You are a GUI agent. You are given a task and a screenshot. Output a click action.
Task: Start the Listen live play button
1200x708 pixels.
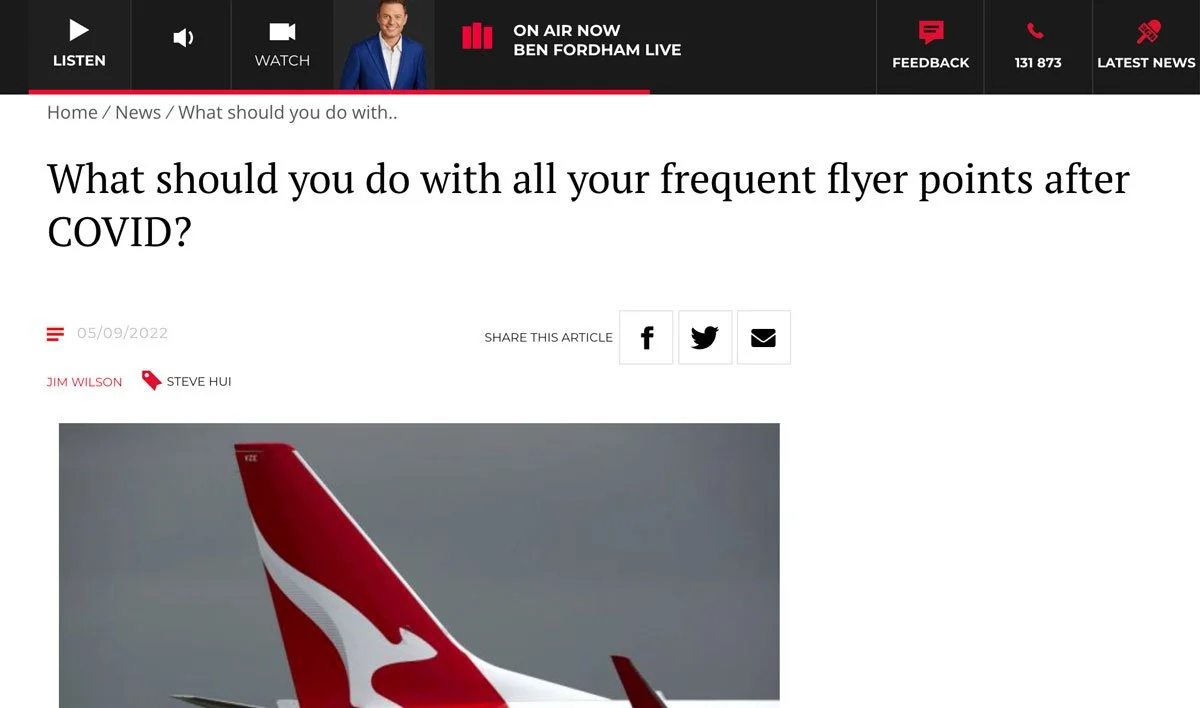[x=79, y=31]
